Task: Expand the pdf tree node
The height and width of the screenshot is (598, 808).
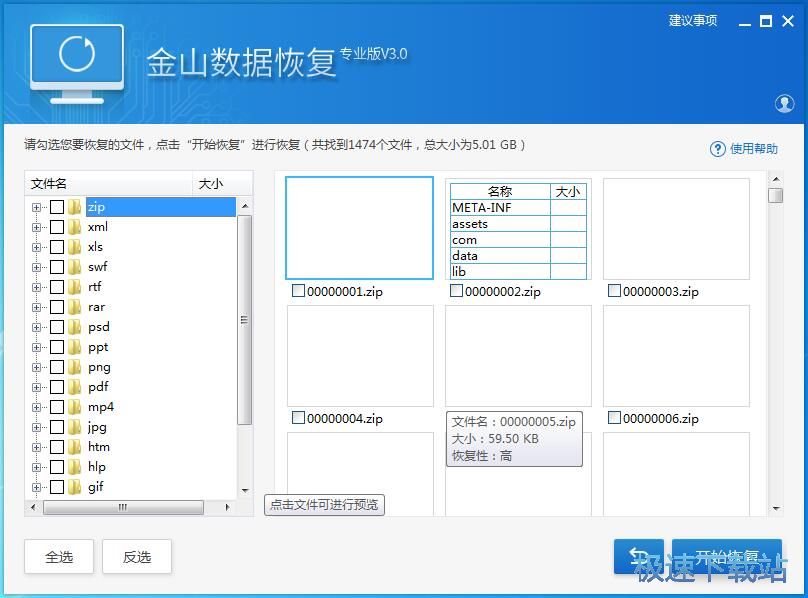Action: pos(36,387)
